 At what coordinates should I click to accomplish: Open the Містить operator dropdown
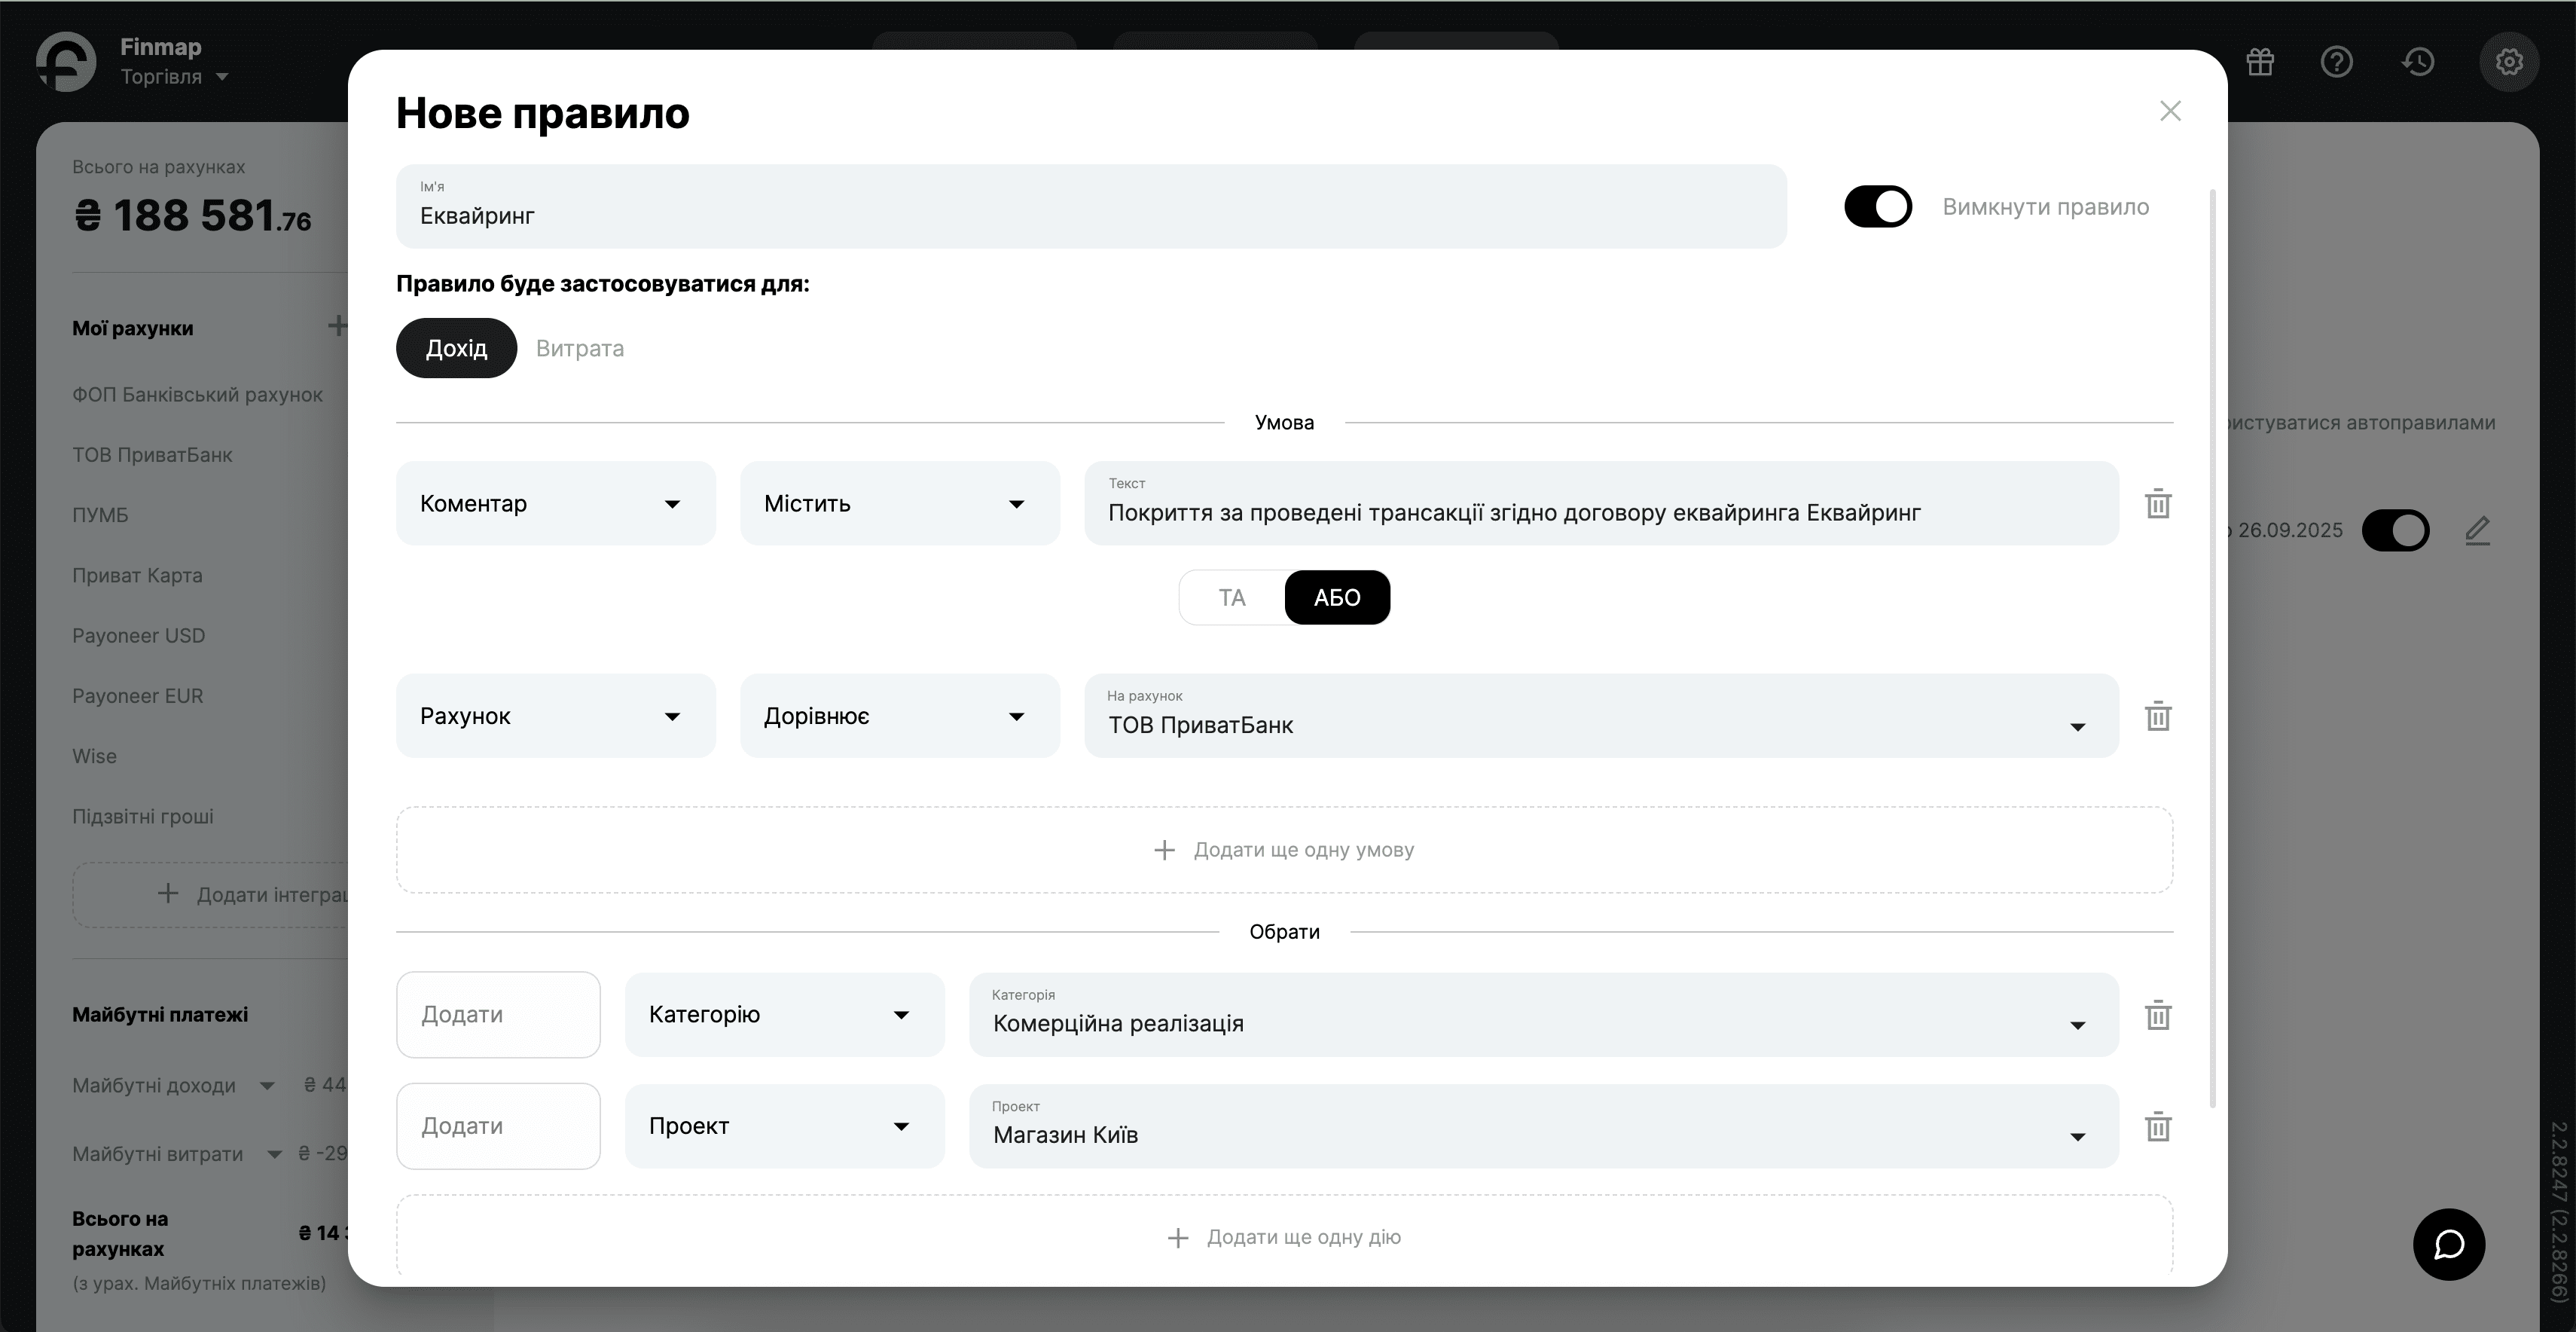pos(899,503)
